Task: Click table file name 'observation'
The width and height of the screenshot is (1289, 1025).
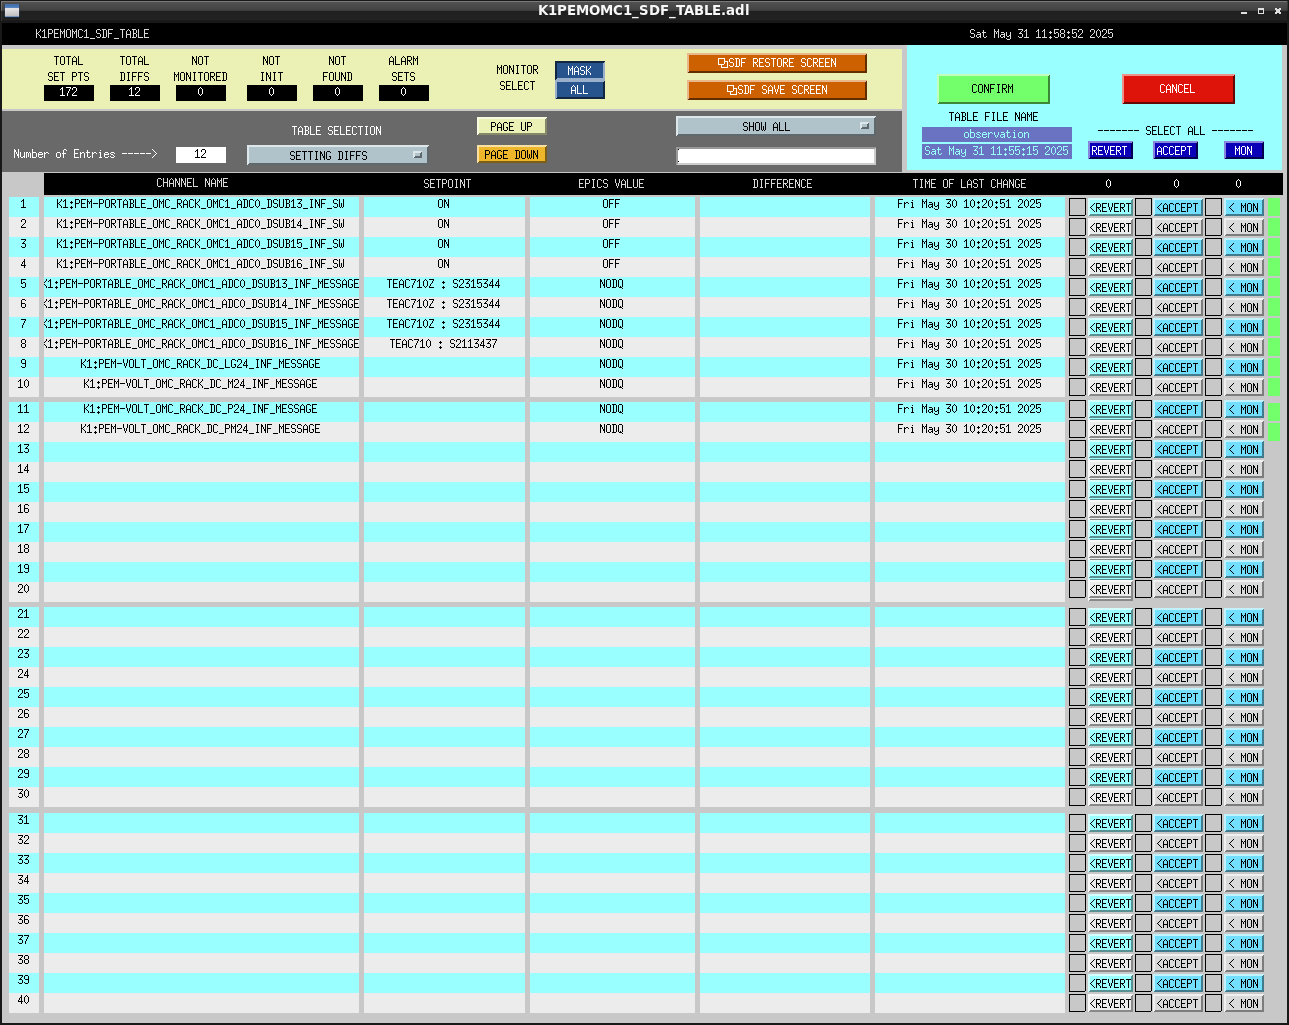Action: pyautogui.click(x=997, y=134)
